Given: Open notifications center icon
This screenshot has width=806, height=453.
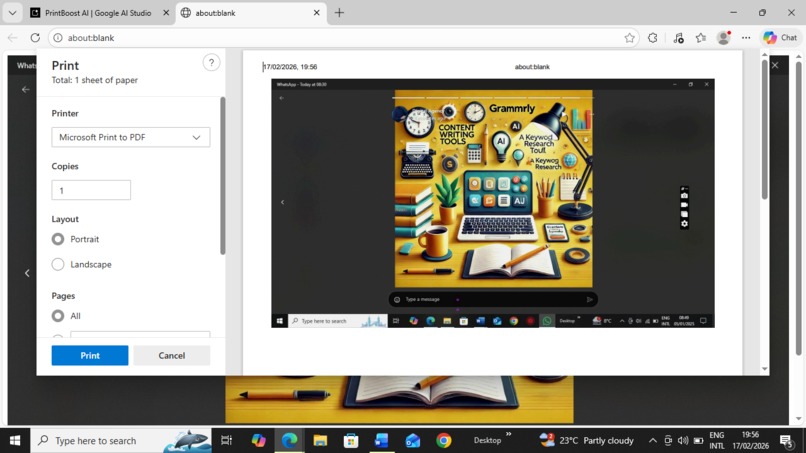Looking at the screenshot, I should coord(785,441).
